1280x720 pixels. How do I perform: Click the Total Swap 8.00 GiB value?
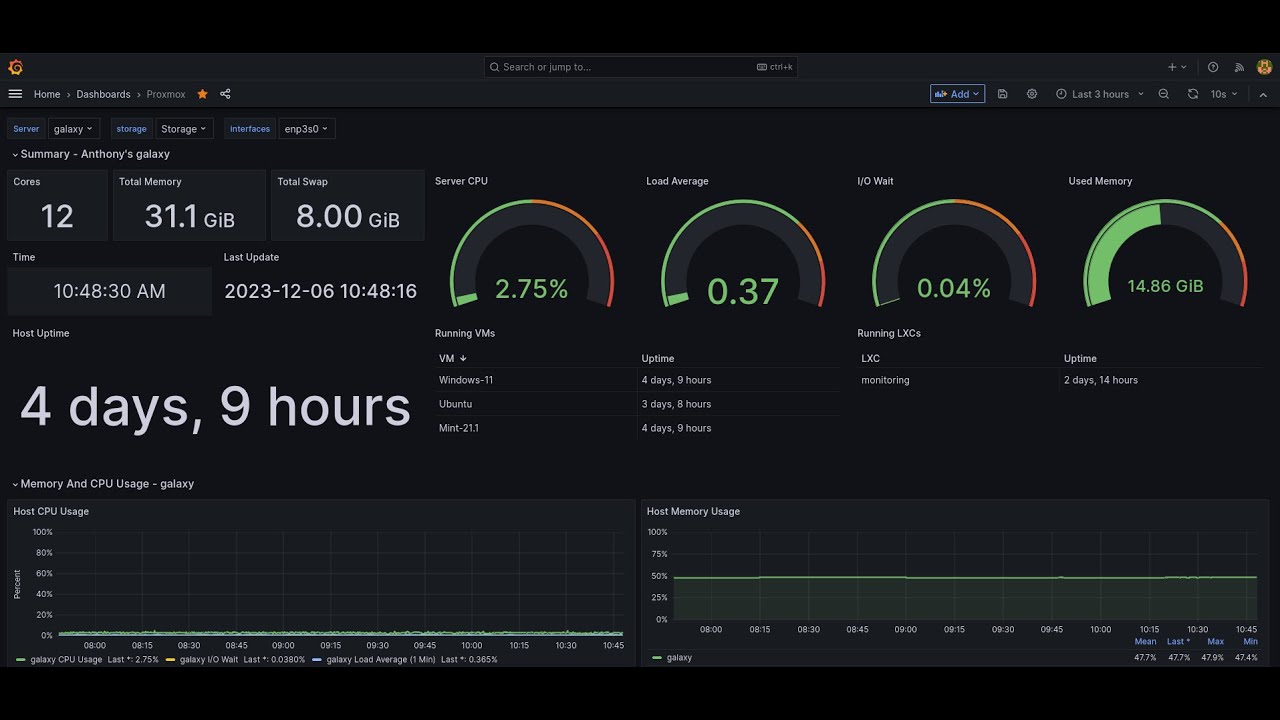point(348,216)
